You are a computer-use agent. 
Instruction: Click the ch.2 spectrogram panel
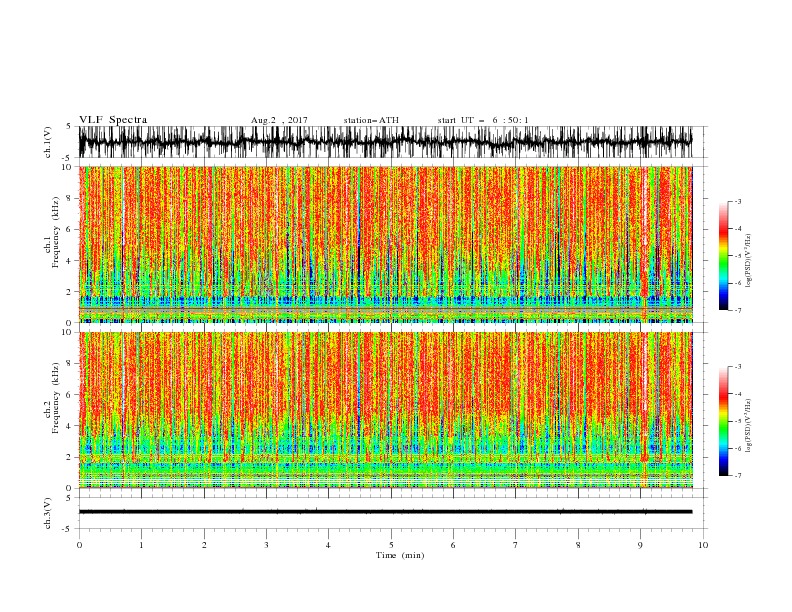coord(385,410)
